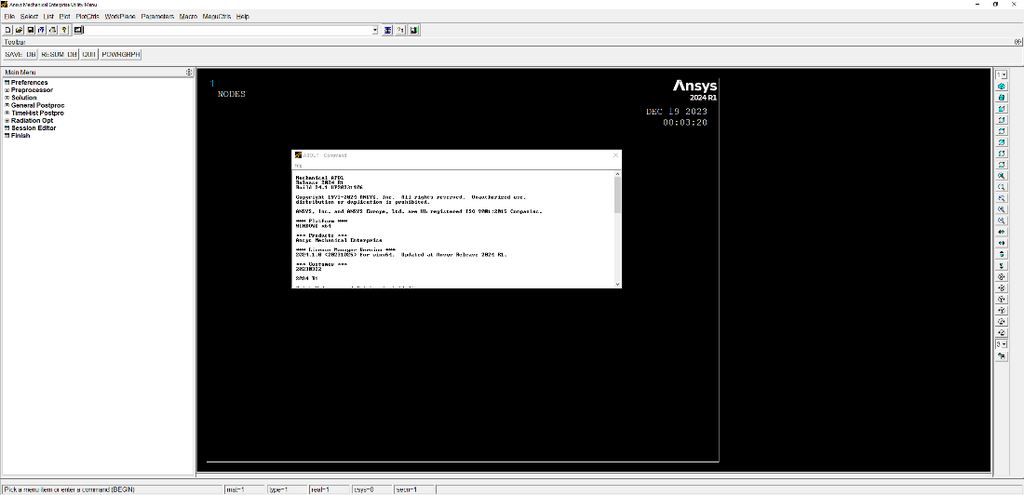The height and width of the screenshot is (495, 1024).
Task: Select the Oblique View icon
Action: coord(1001,97)
